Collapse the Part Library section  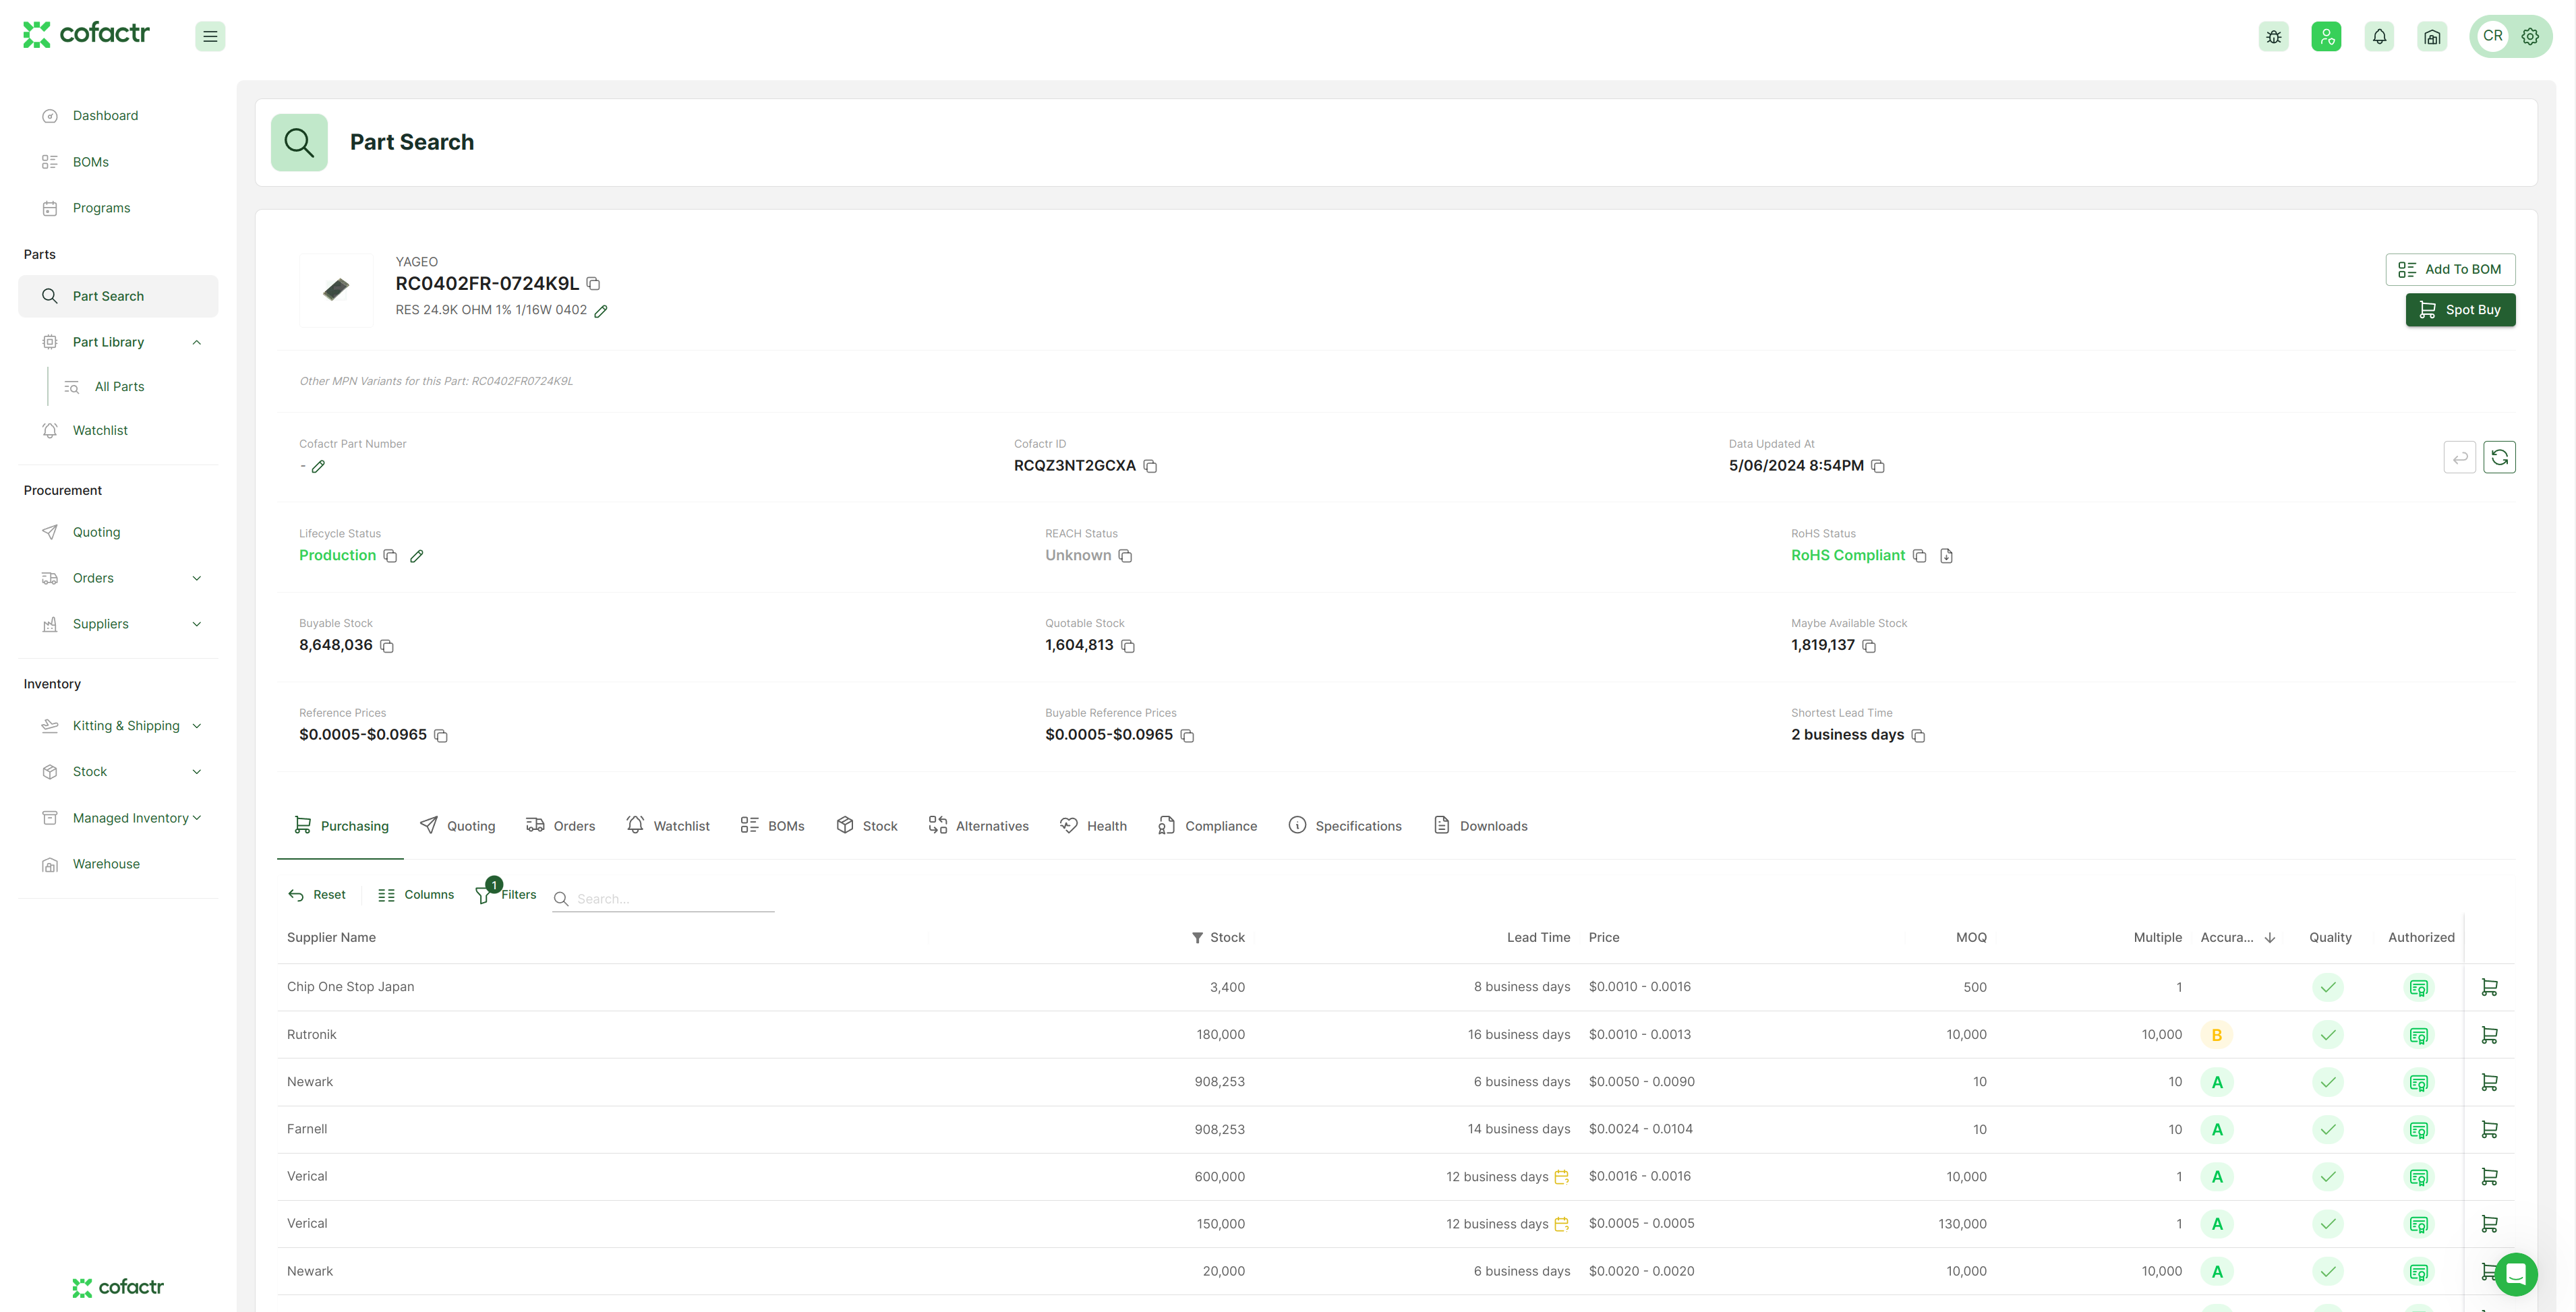coord(197,342)
